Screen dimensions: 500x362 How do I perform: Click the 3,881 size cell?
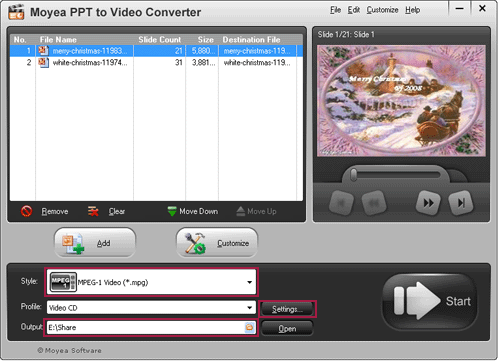(x=202, y=62)
